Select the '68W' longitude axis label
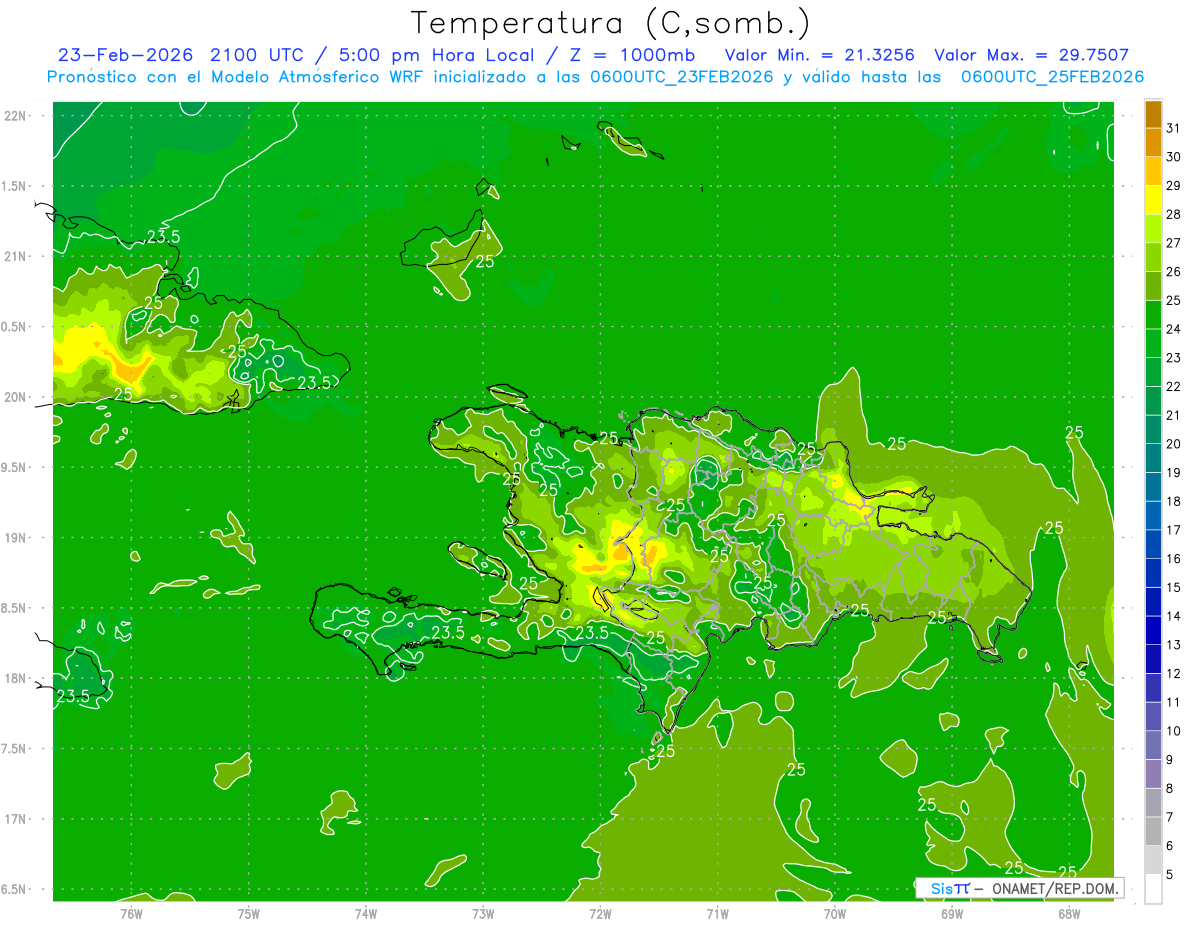The image size is (1200, 927). (x=1069, y=913)
